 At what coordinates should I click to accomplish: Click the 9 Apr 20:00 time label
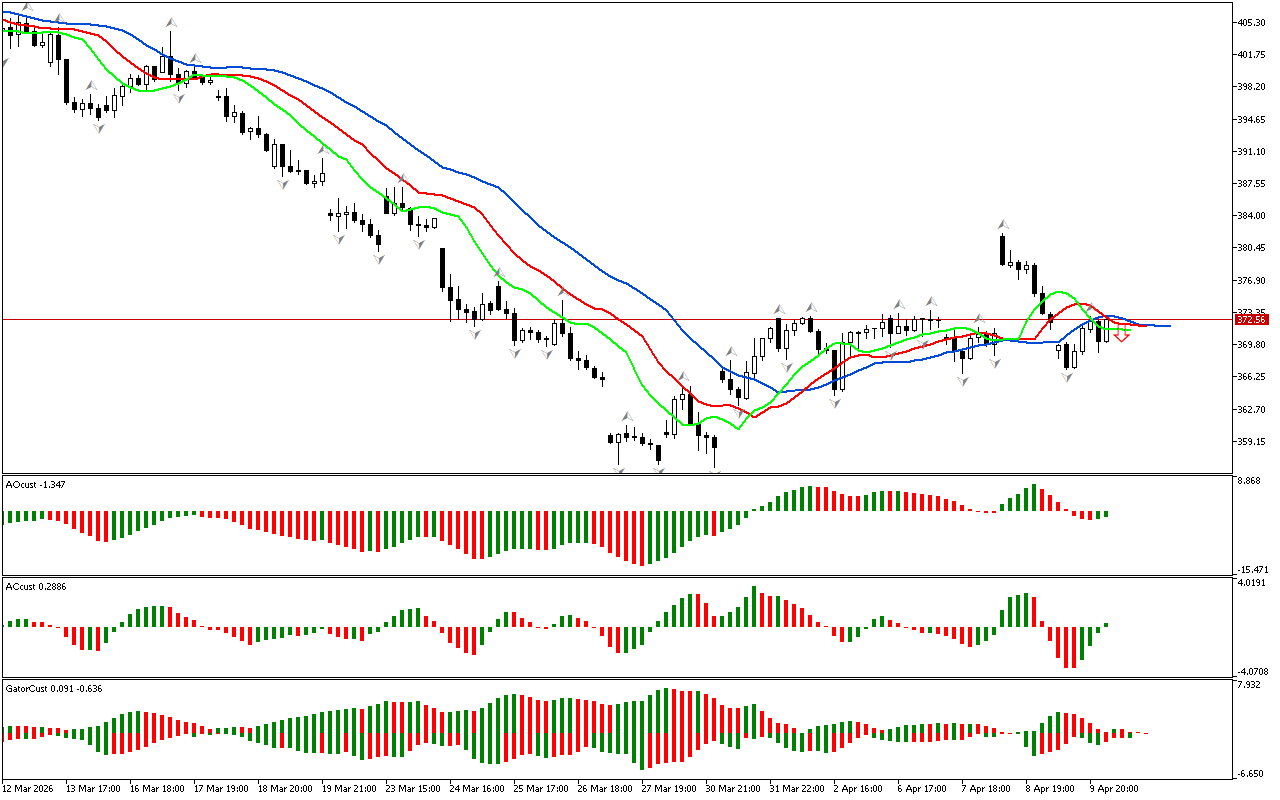tap(1115, 789)
